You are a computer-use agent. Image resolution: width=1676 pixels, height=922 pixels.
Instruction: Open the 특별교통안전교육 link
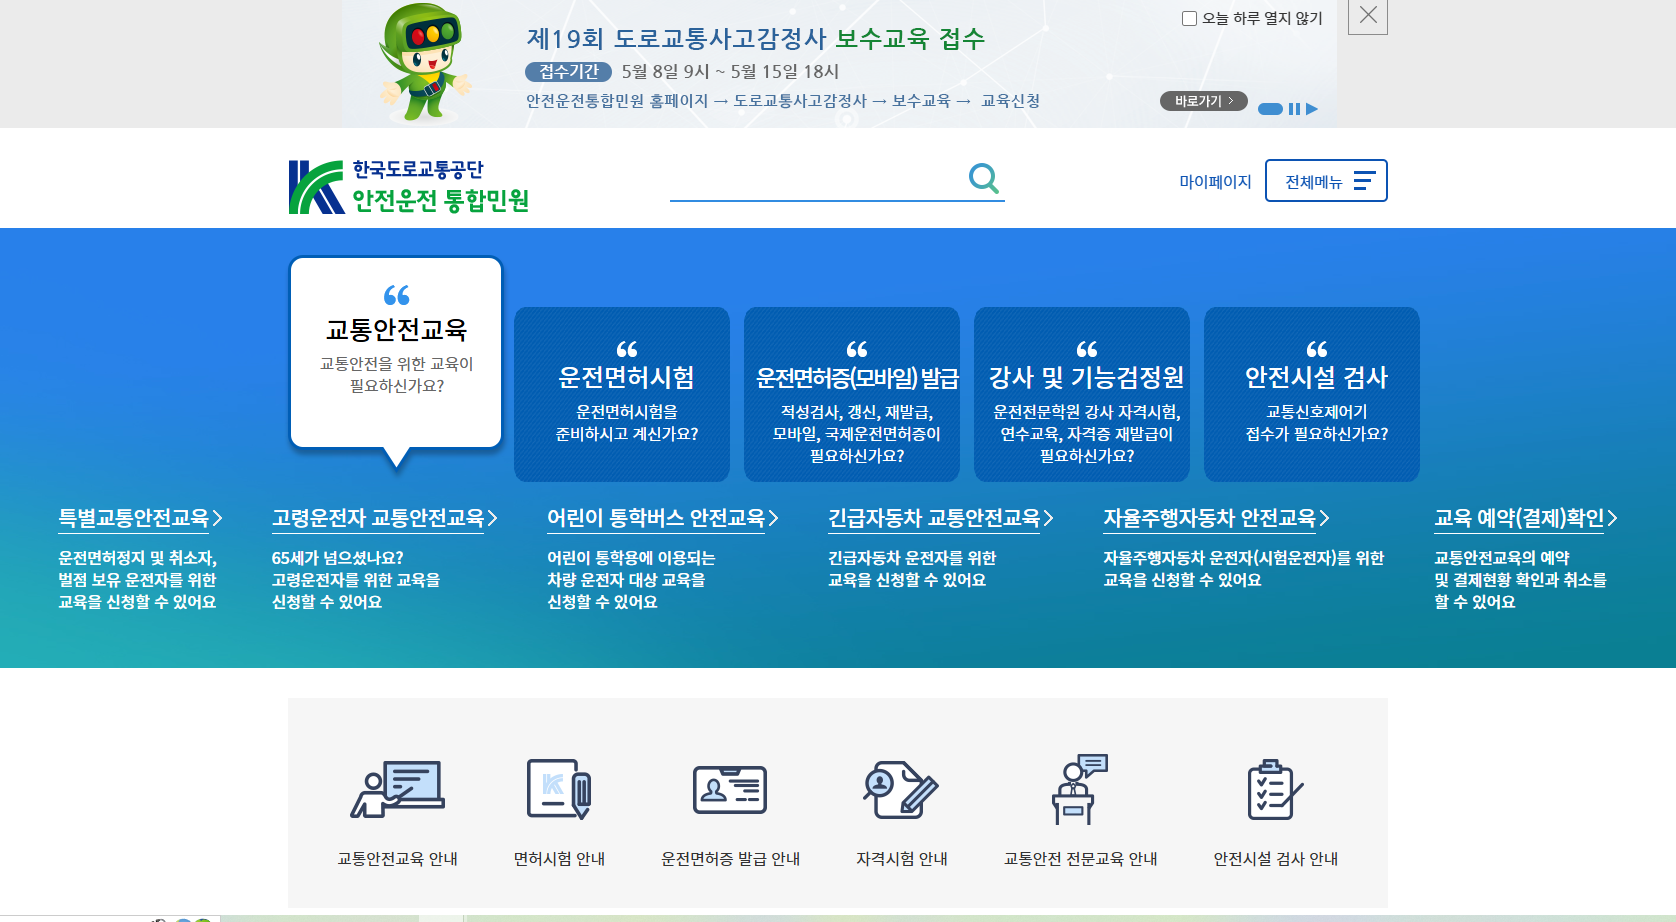coord(142,518)
